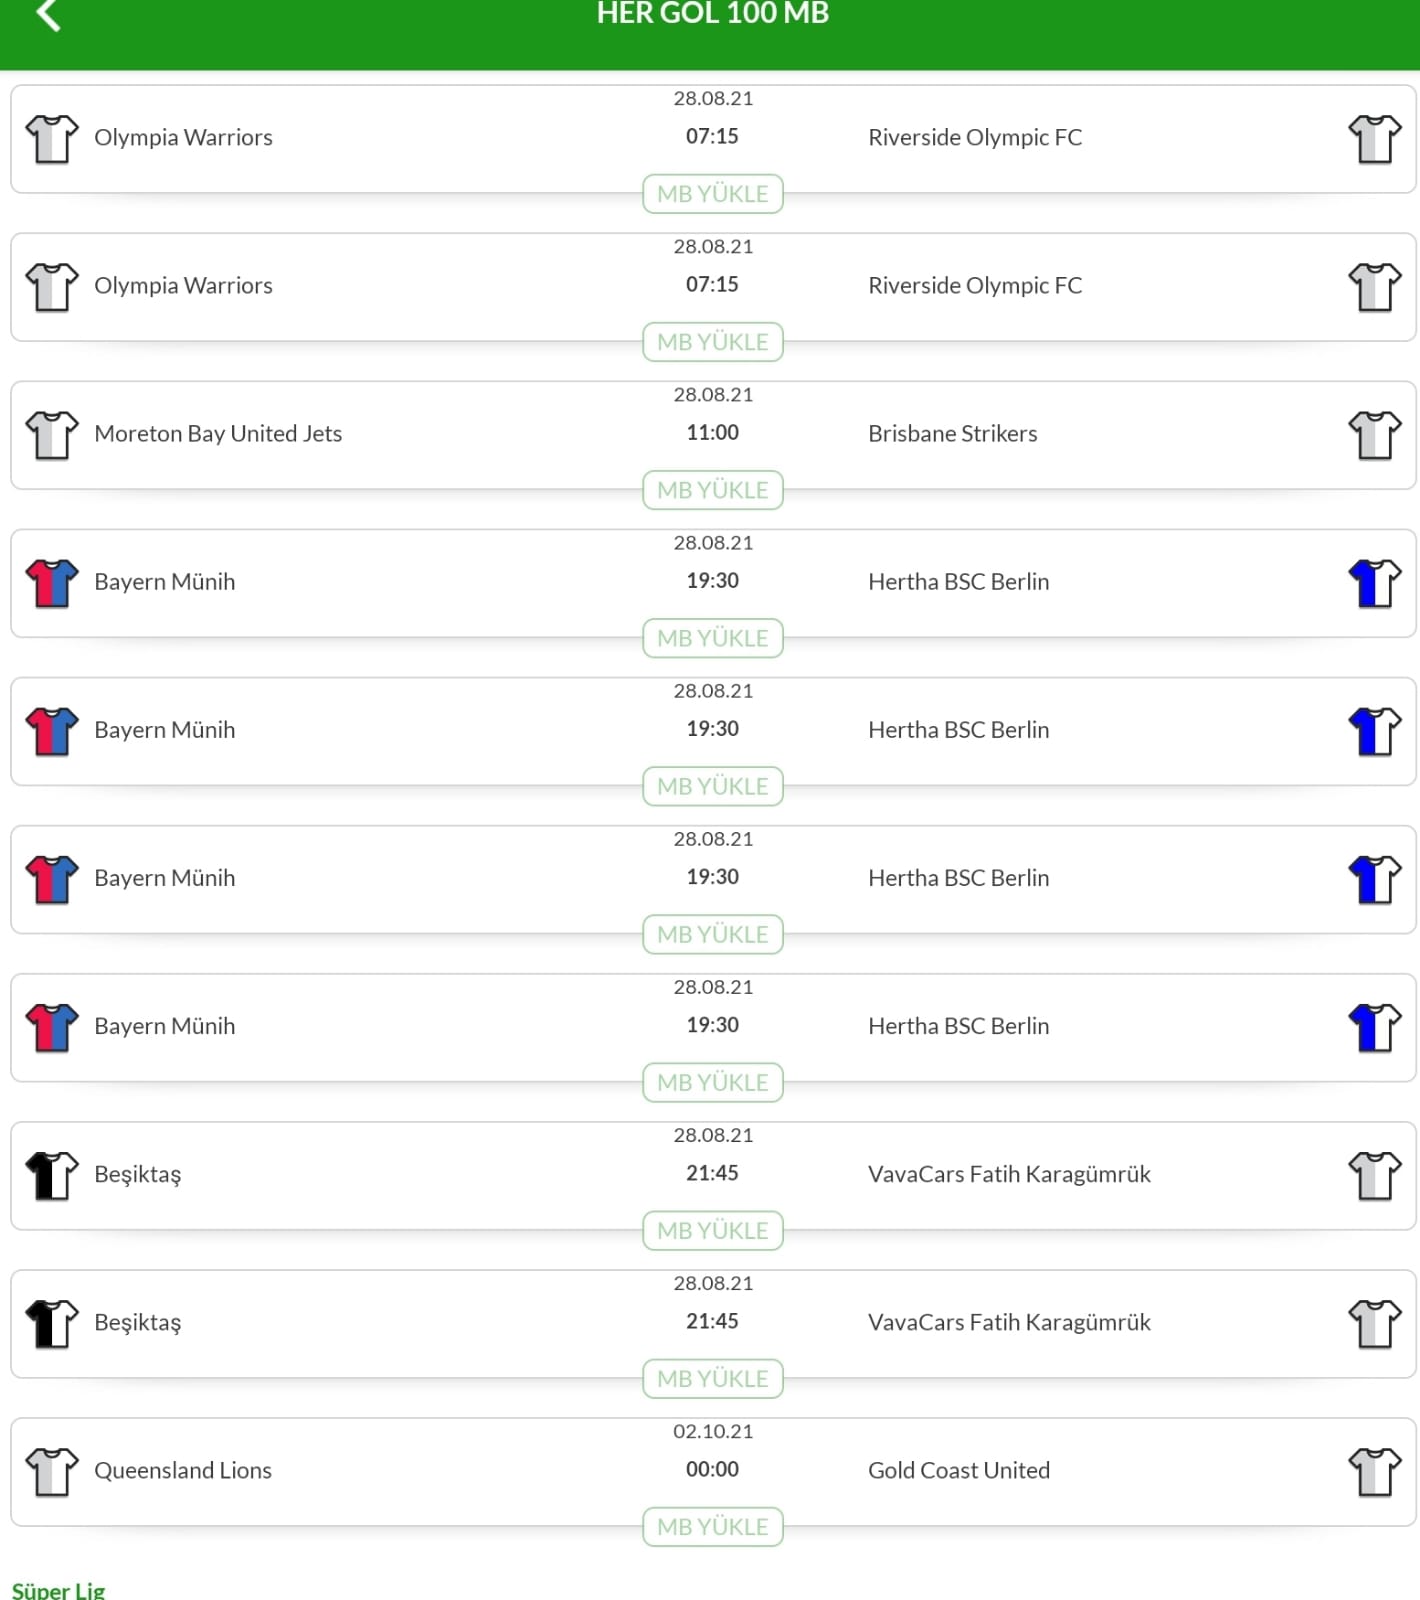Open the Queensland Lions vs Gold Coast card
The image size is (1420, 1600).
coord(713,1472)
